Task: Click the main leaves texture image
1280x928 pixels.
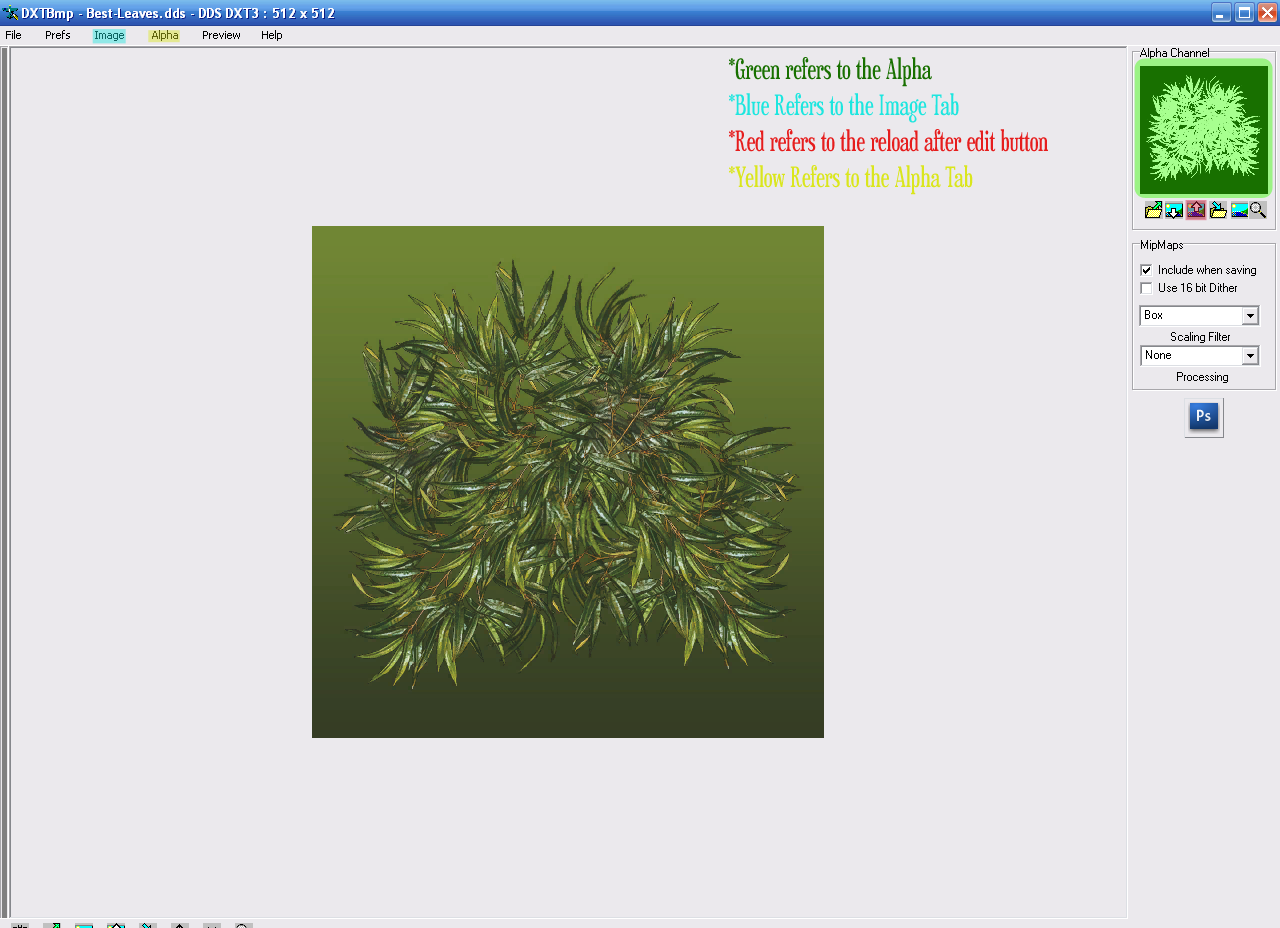Action: (568, 482)
